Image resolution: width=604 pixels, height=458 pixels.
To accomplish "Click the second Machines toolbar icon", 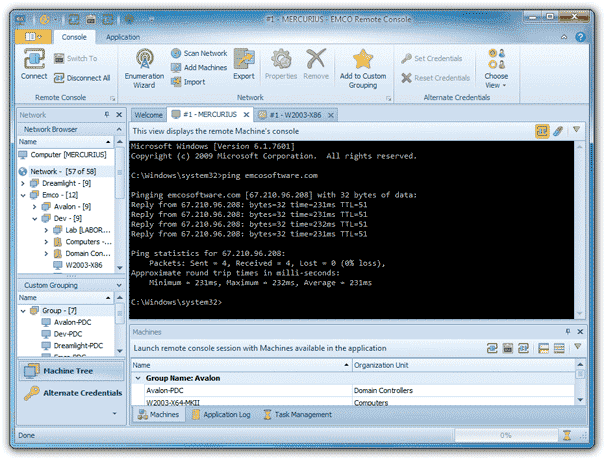I will [x=508, y=348].
